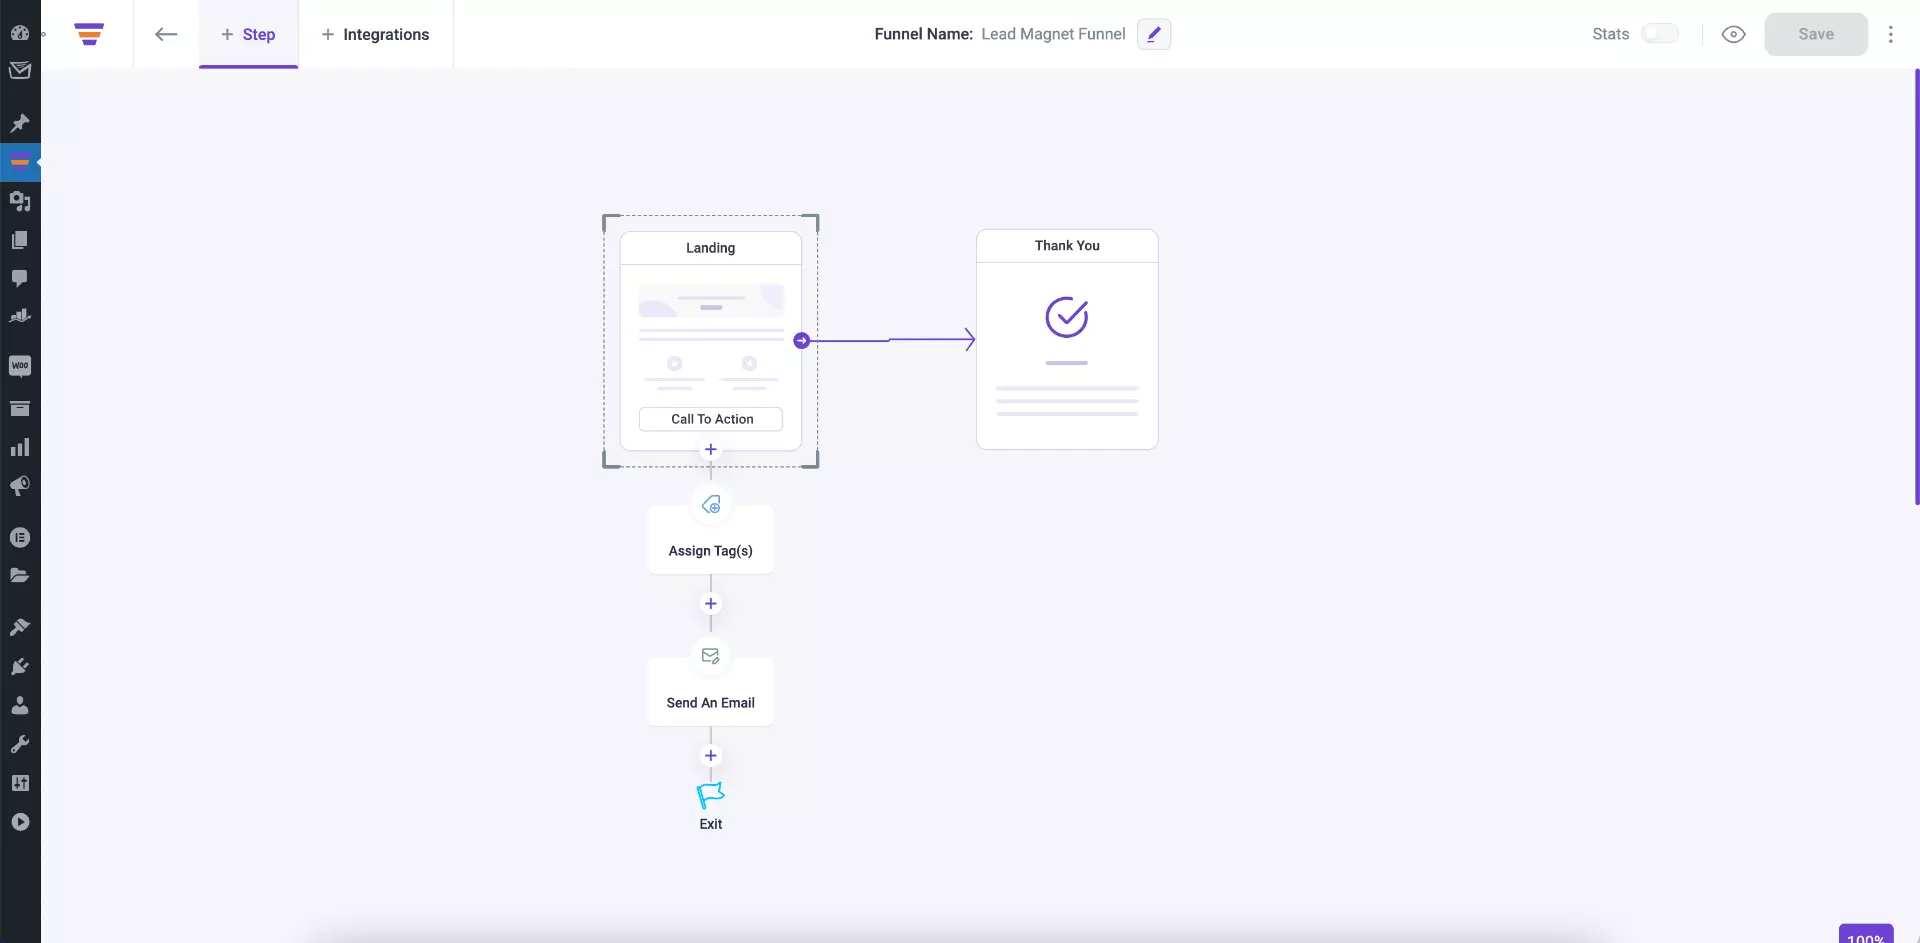
Task: Open the WPFunnels funnel sidebar icon
Action: (20, 162)
